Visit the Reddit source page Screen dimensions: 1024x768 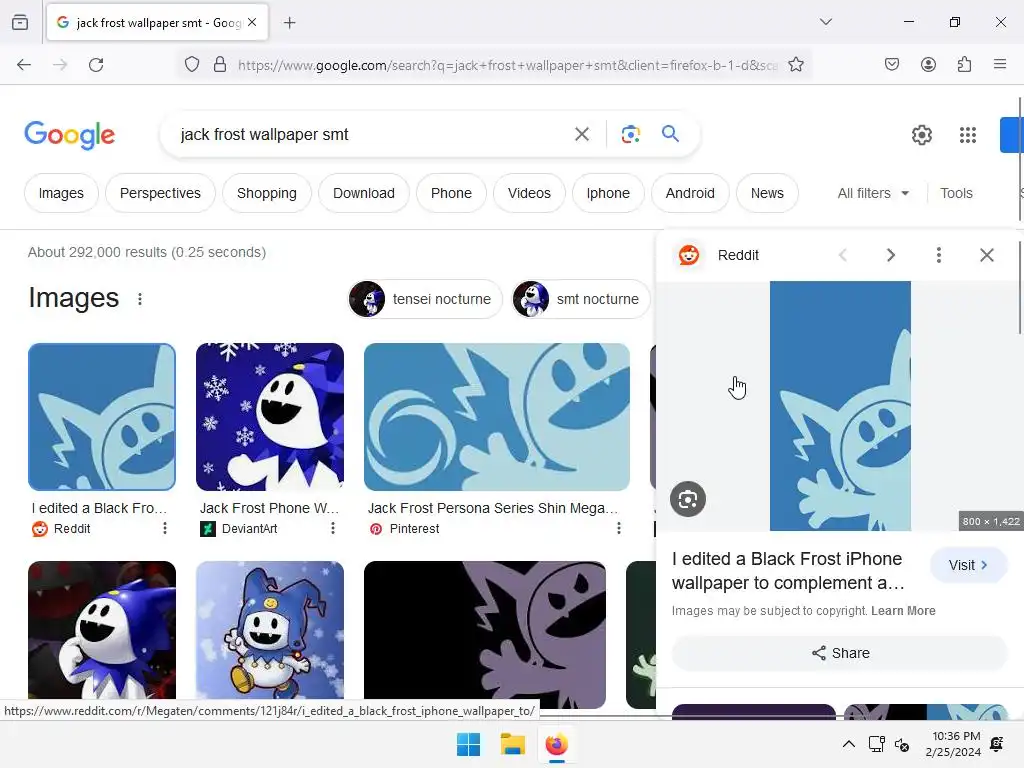click(x=968, y=565)
